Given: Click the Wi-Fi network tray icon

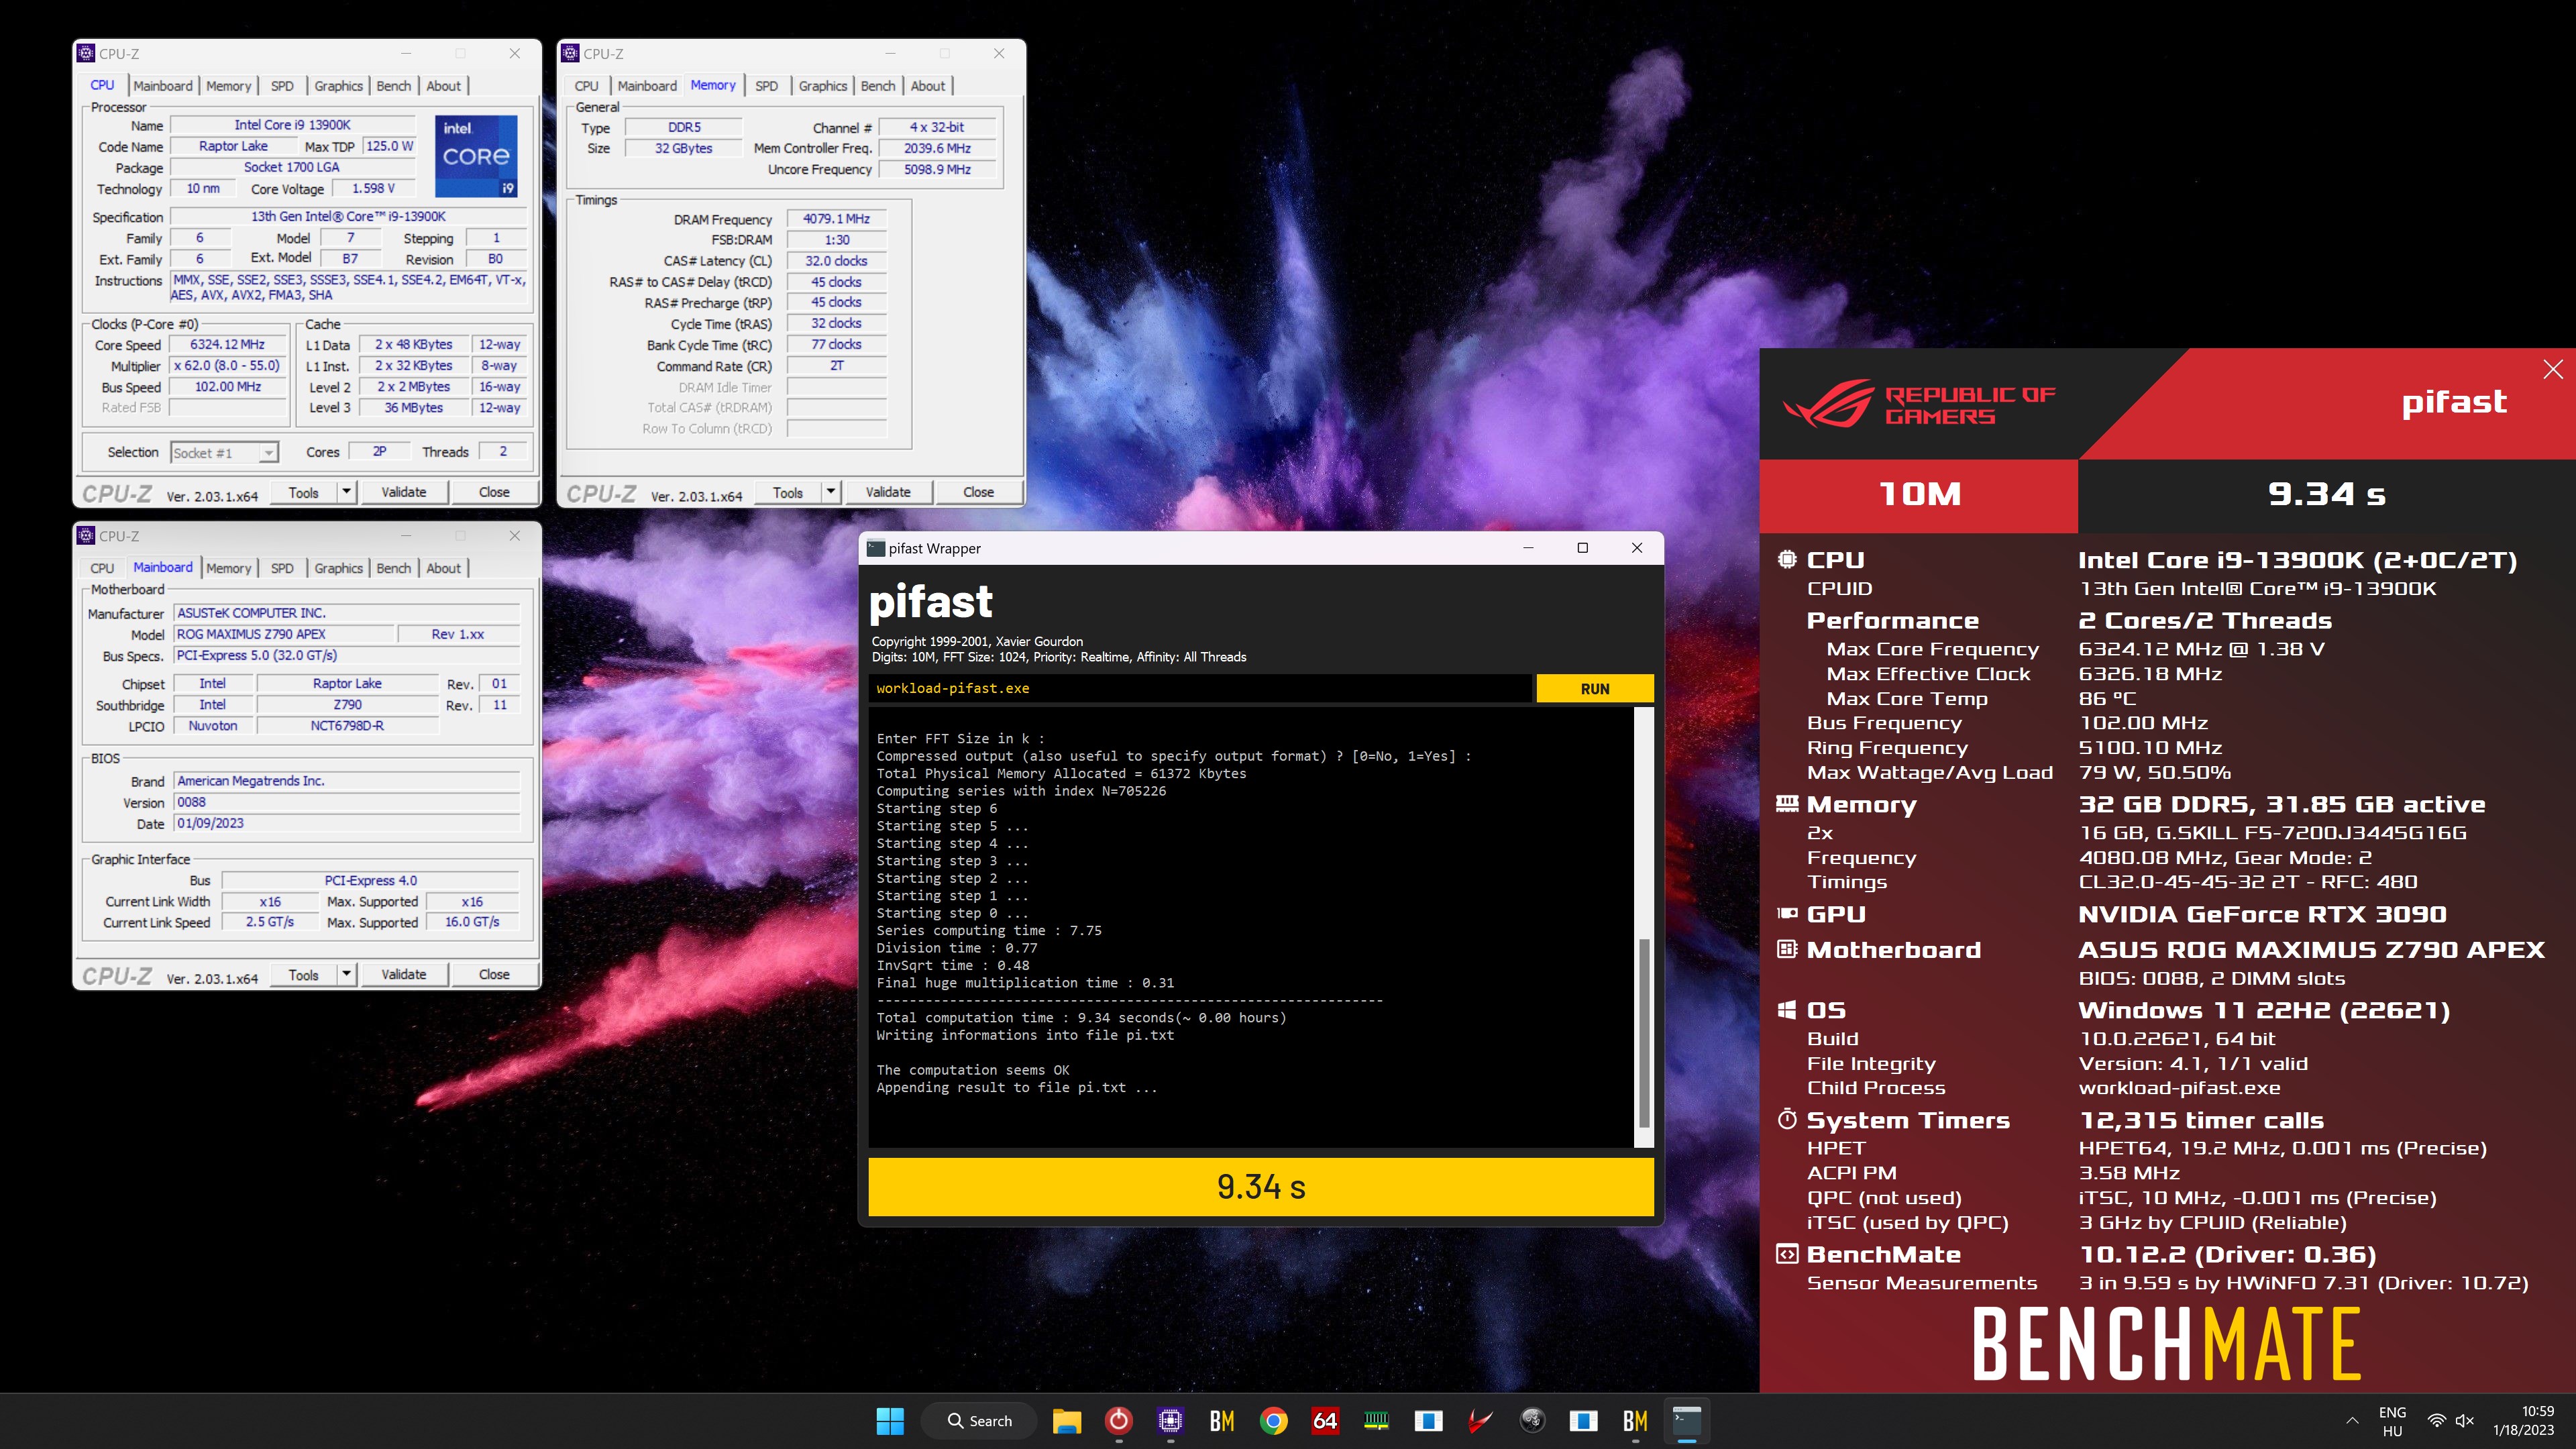Looking at the screenshot, I should (2437, 1421).
